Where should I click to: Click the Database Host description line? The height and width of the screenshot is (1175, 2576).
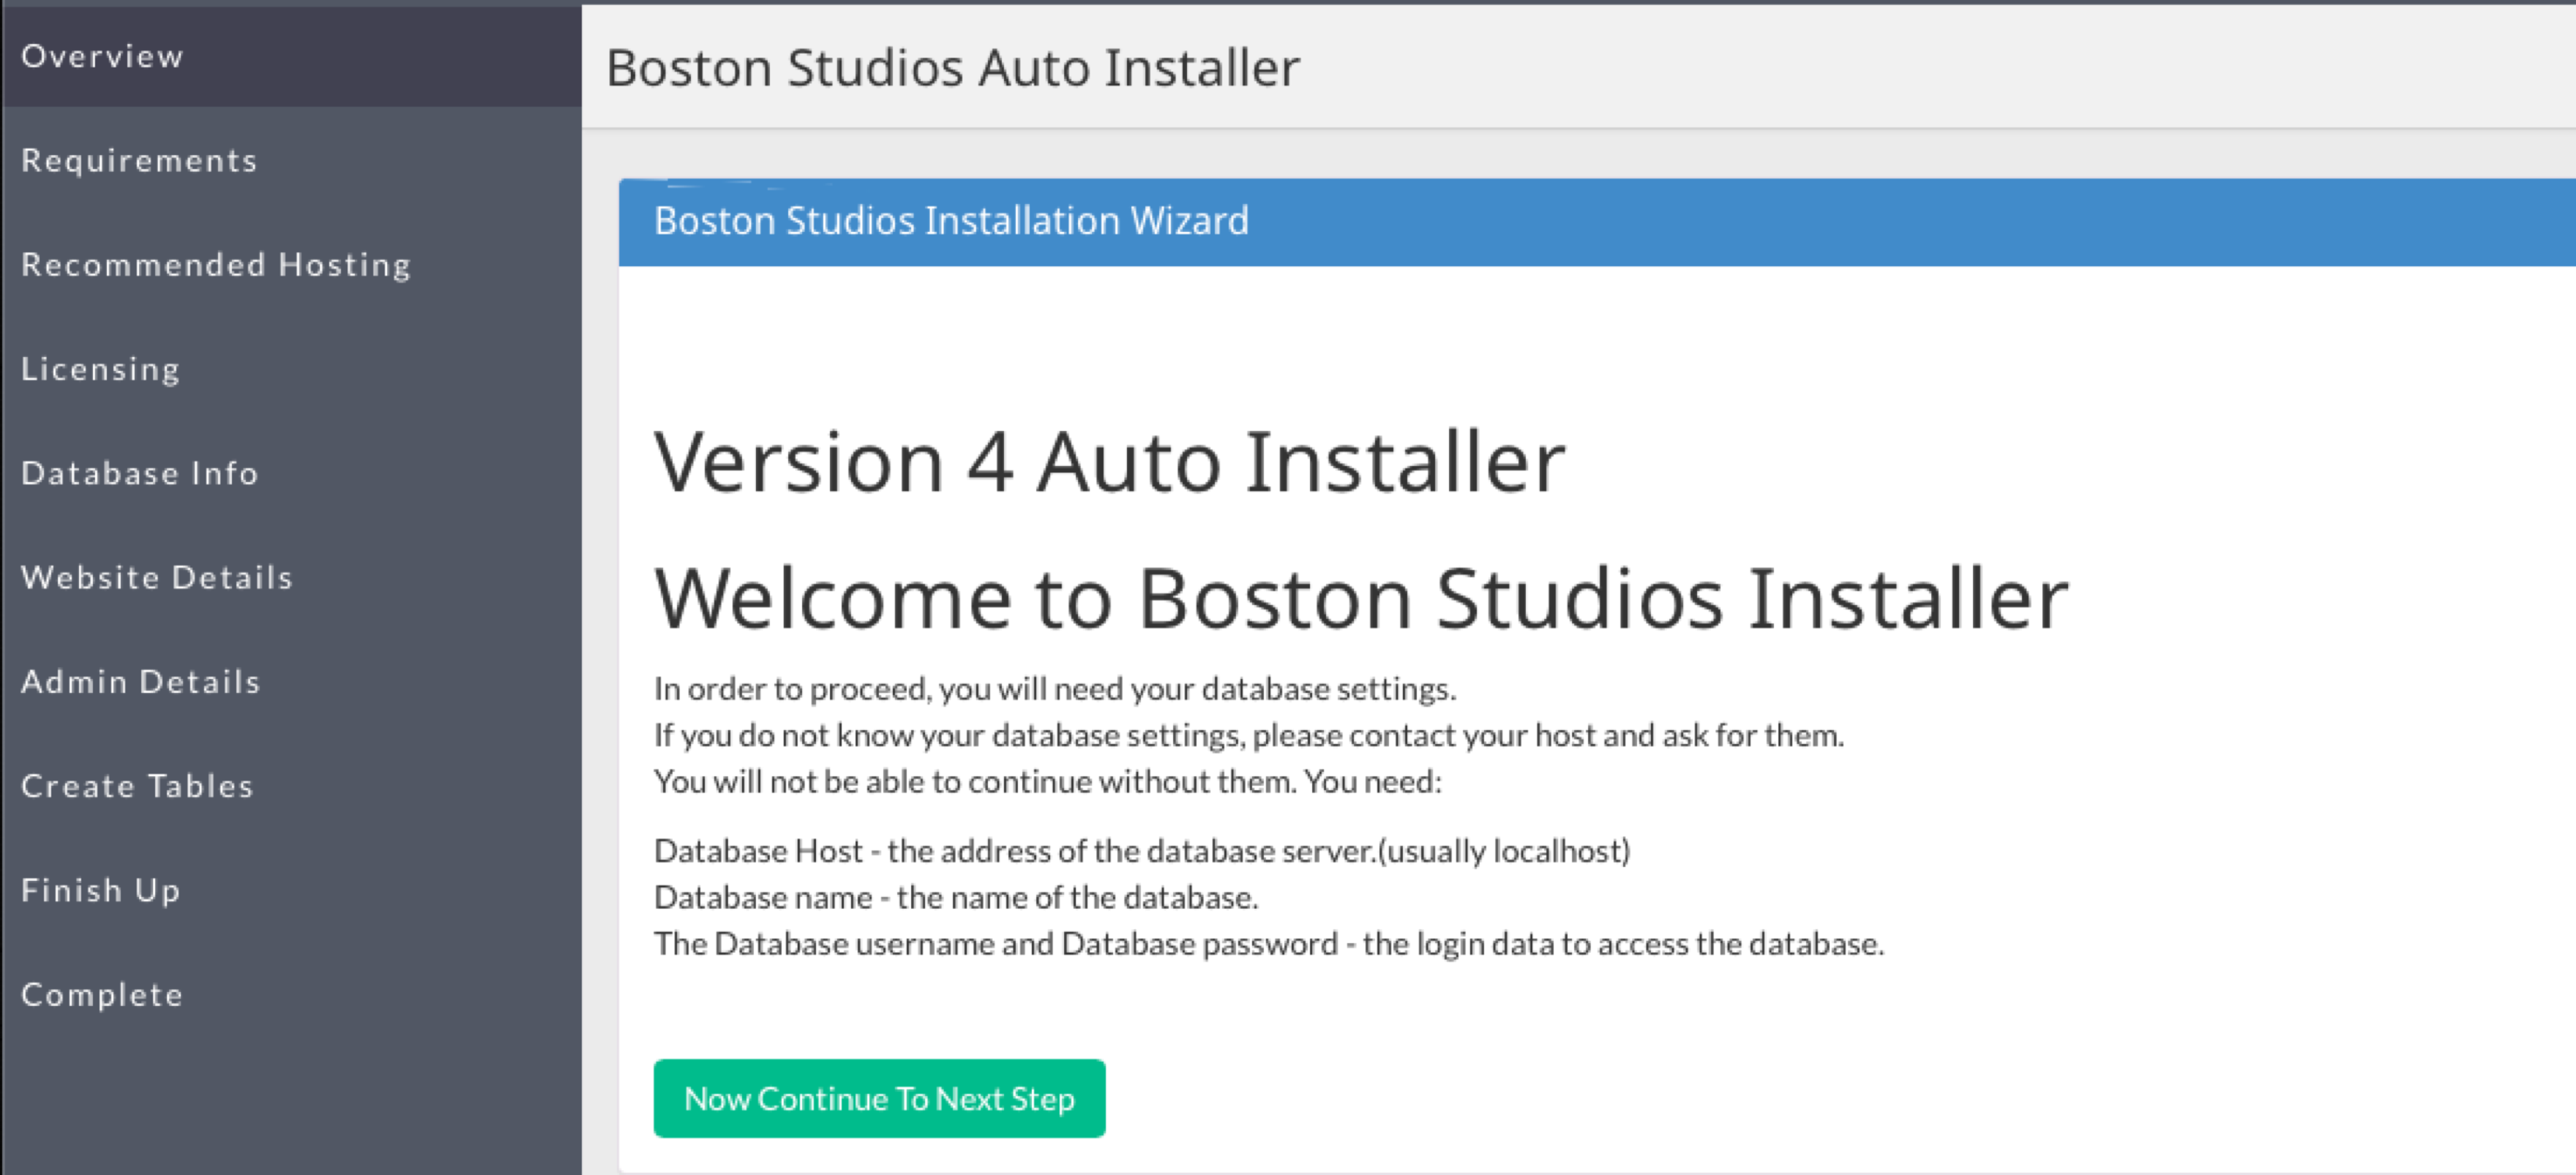click(x=1141, y=851)
